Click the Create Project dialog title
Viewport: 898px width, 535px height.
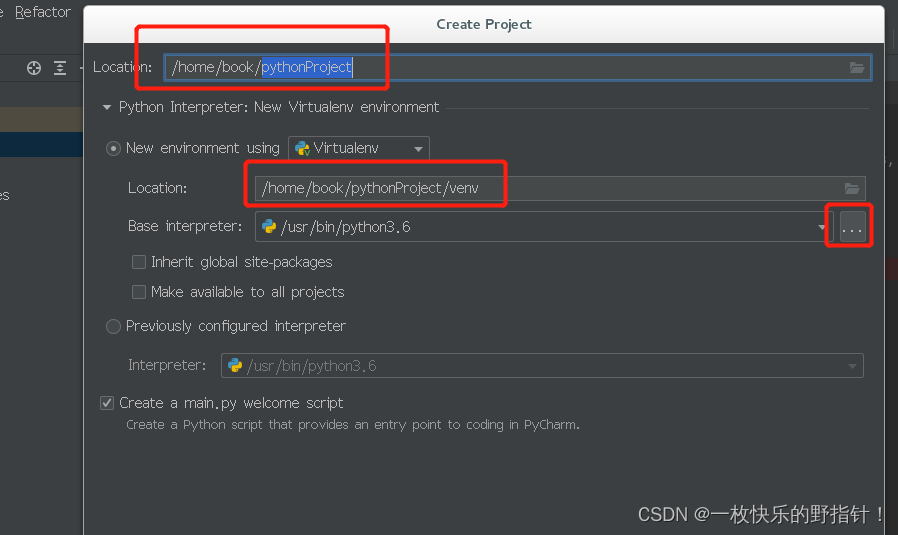pos(484,24)
